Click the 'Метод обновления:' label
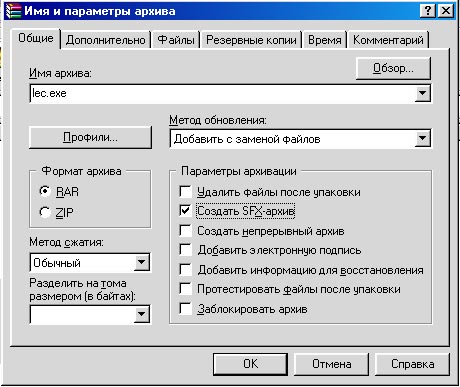The width and height of the screenshot is (460, 387). pos(218,120)
